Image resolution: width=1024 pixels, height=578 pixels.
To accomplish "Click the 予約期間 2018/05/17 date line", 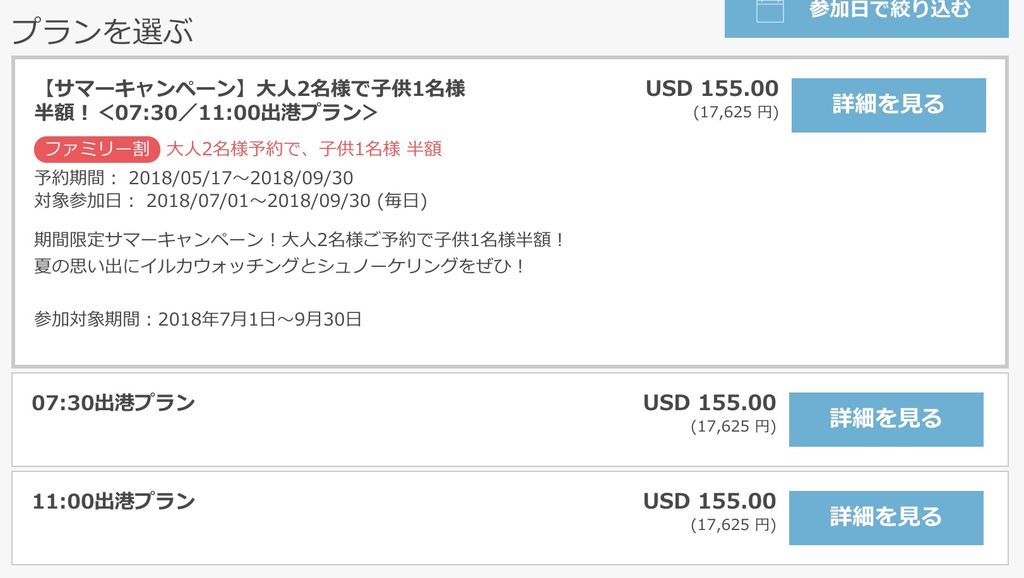I will tap(194, 178).
